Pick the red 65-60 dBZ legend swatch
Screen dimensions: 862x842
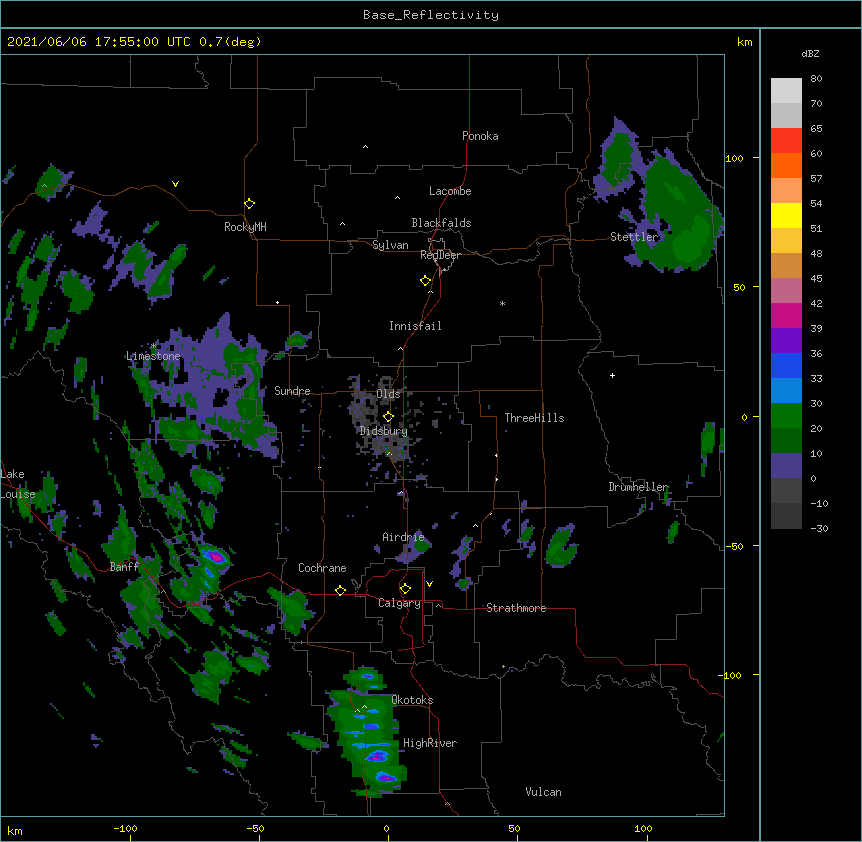click(786, 140)
